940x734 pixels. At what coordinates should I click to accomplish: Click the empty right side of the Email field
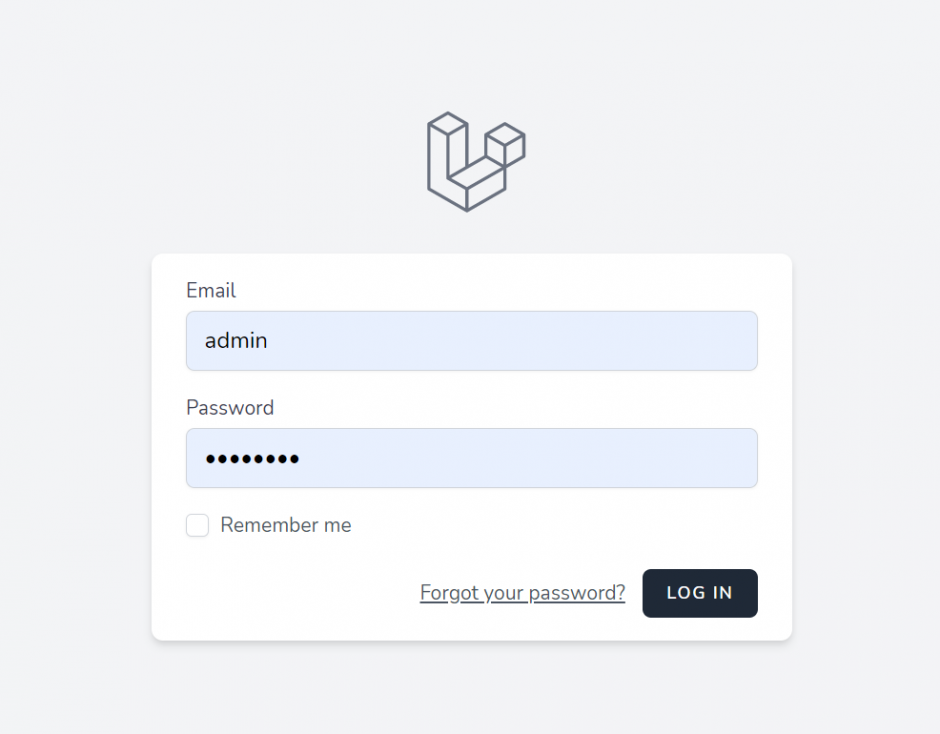click(x=599, y=341)
